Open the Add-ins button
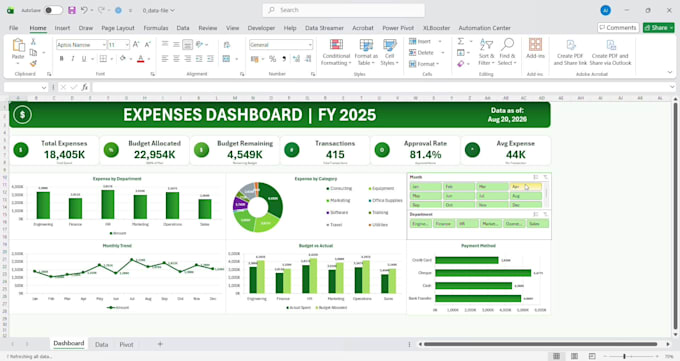The width and height of the screenshot is (680, 361). [535, 48]
